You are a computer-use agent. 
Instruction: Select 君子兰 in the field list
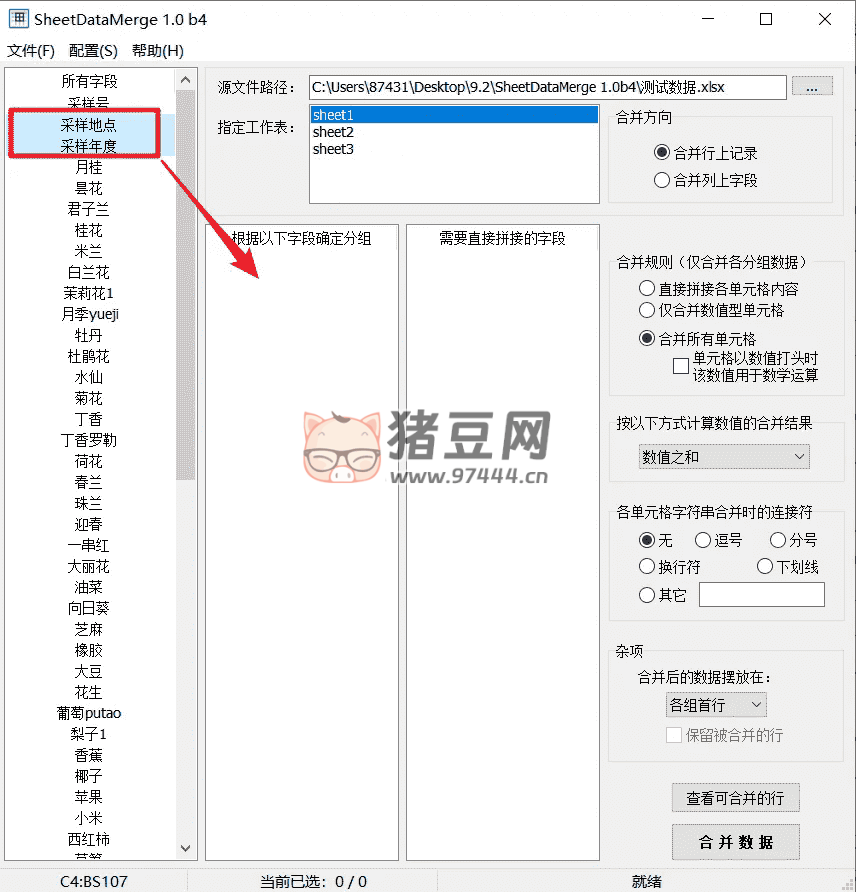coord(89,209)
